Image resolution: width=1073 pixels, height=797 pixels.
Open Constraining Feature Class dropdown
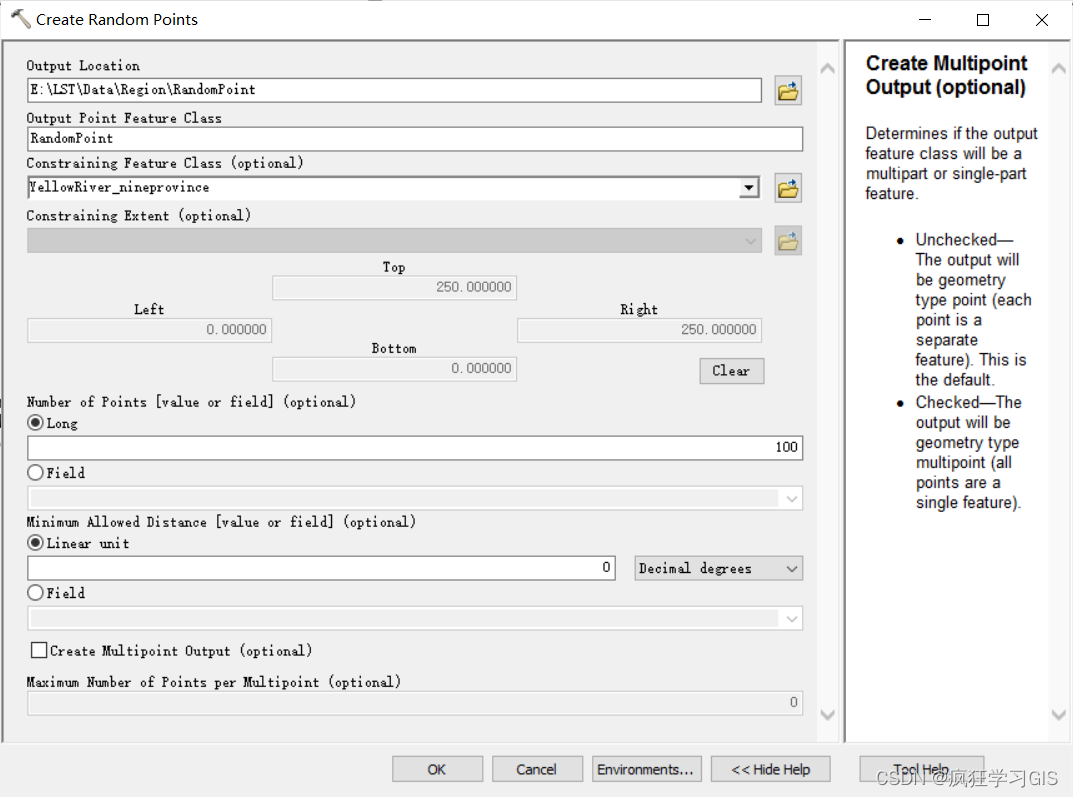pos(749,187)
